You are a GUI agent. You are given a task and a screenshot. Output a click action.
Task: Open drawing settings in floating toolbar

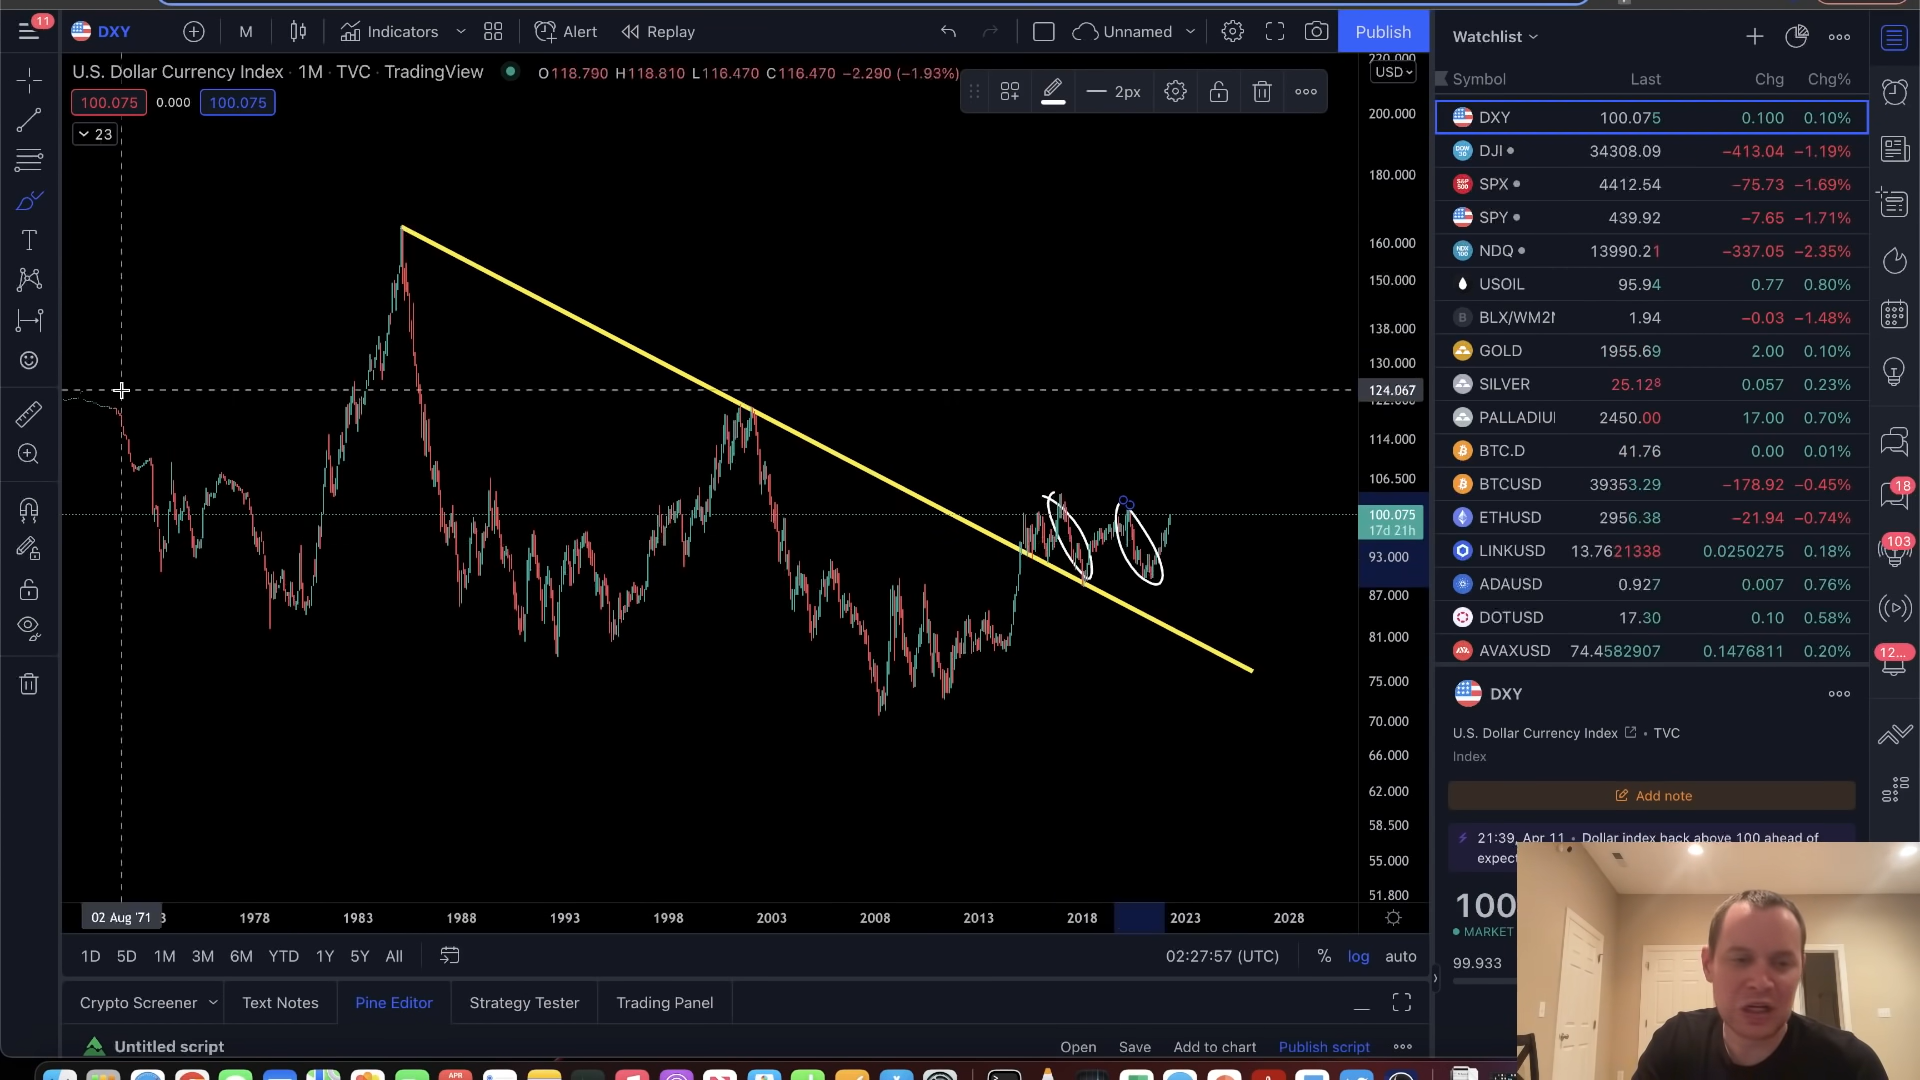click(x=1176, y=92)
